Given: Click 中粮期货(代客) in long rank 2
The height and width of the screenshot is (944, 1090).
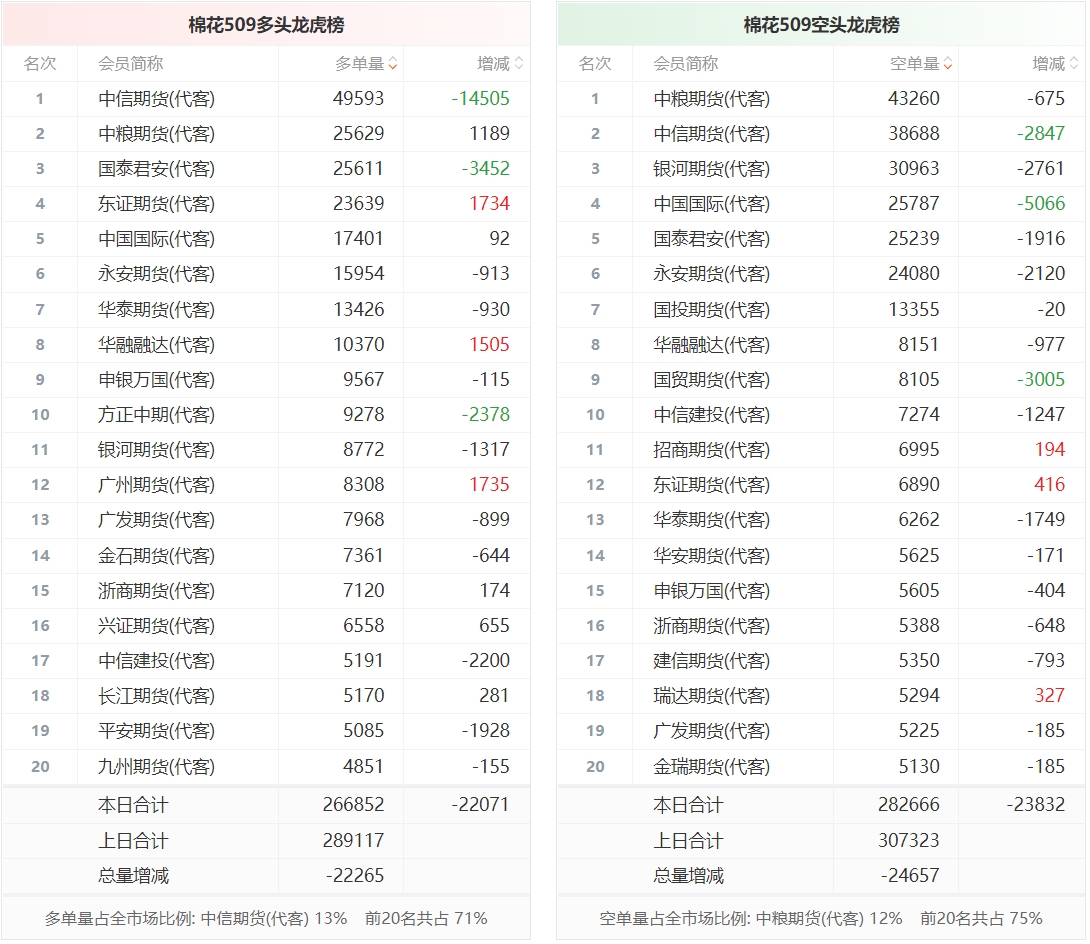Looking at the screenshot, I should 156,133.
